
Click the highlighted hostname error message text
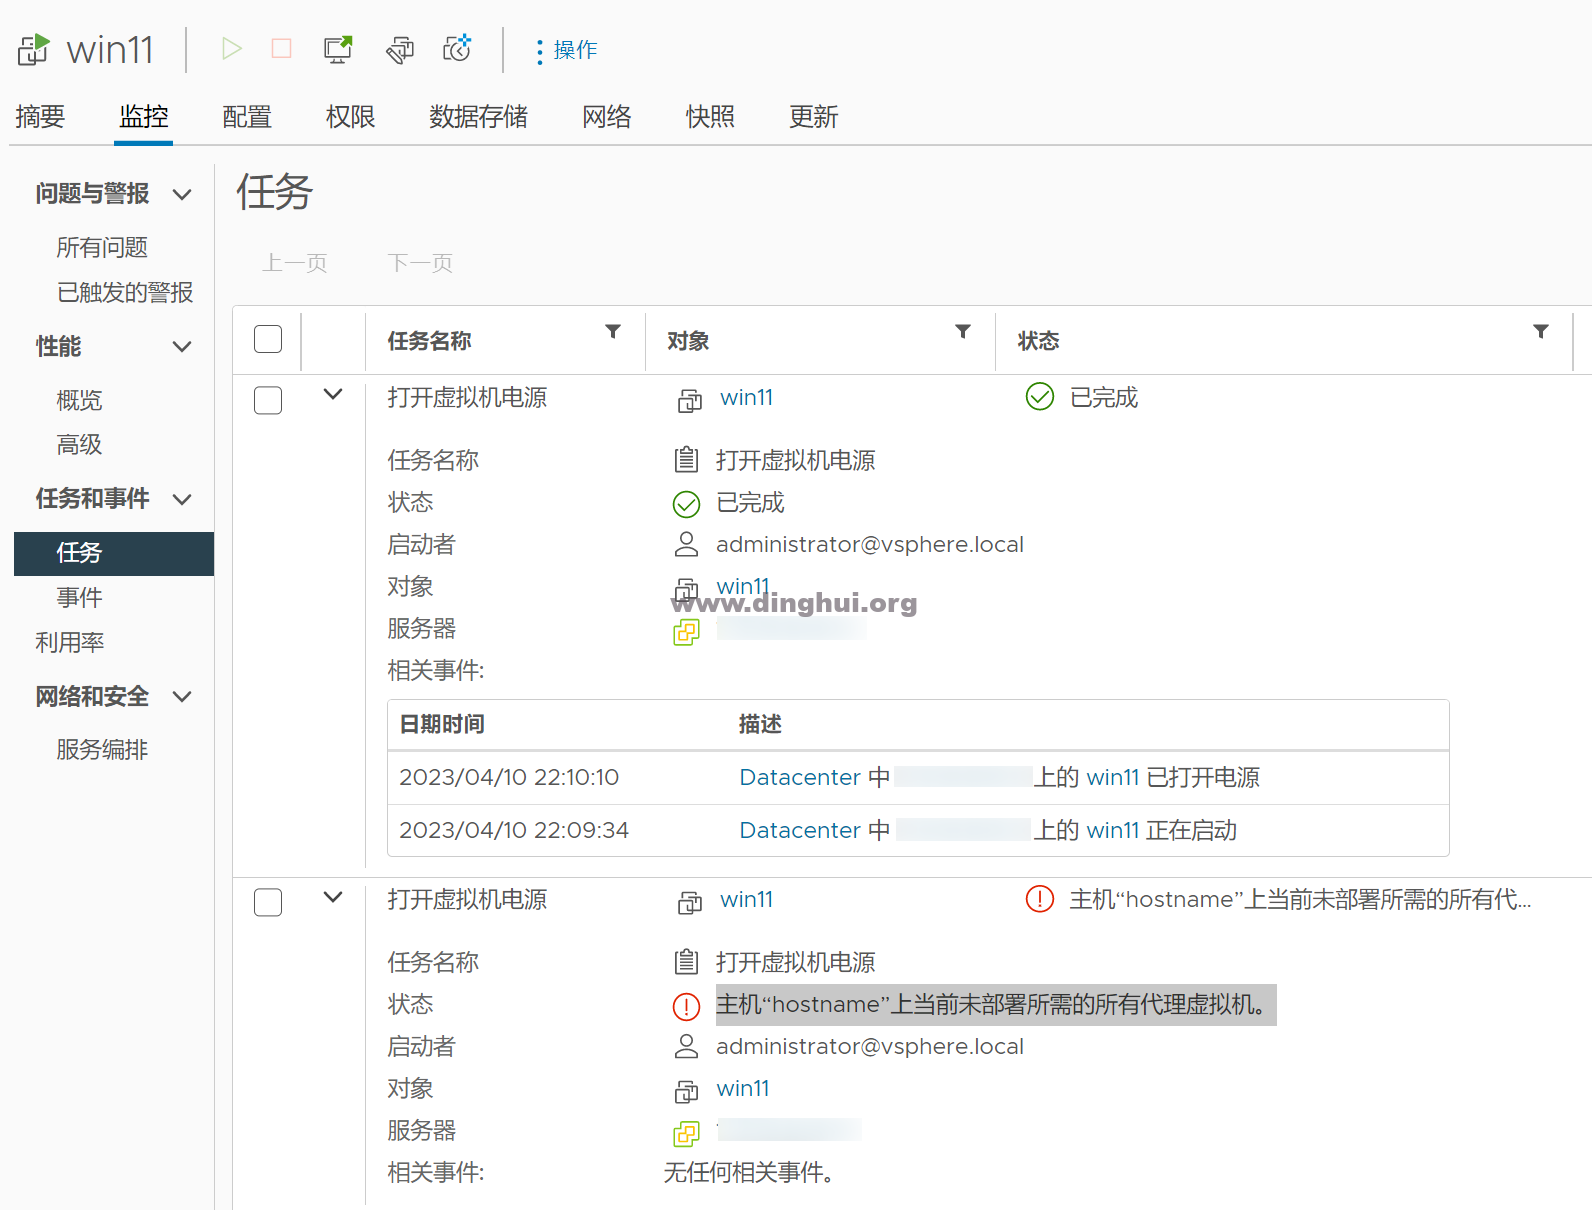tap(996, 1004)
